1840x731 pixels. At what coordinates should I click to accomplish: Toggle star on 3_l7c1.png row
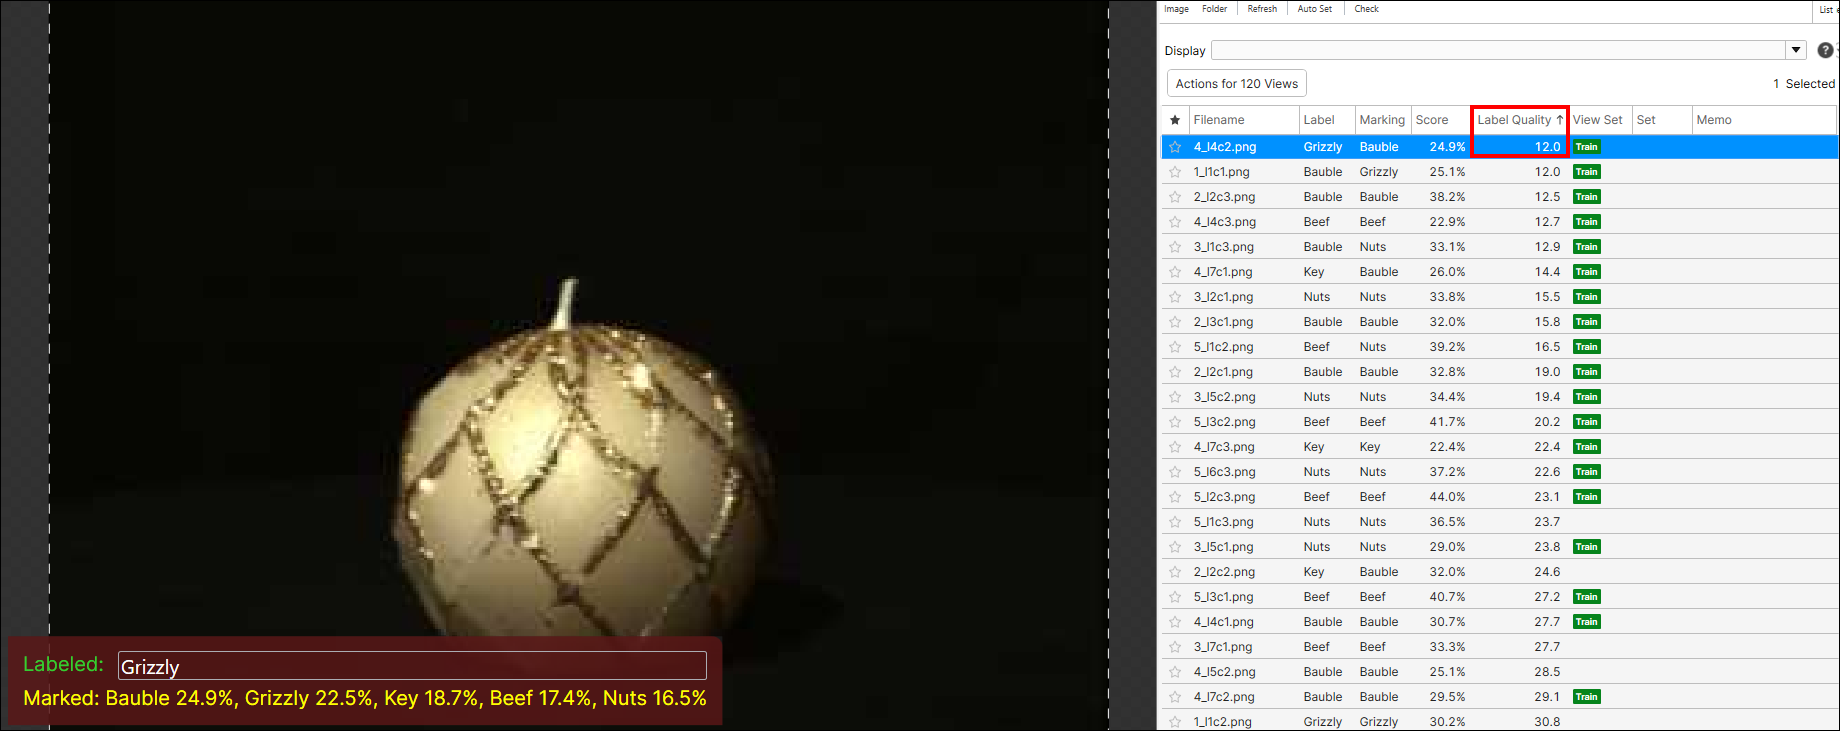click(x=1175, y=647)
